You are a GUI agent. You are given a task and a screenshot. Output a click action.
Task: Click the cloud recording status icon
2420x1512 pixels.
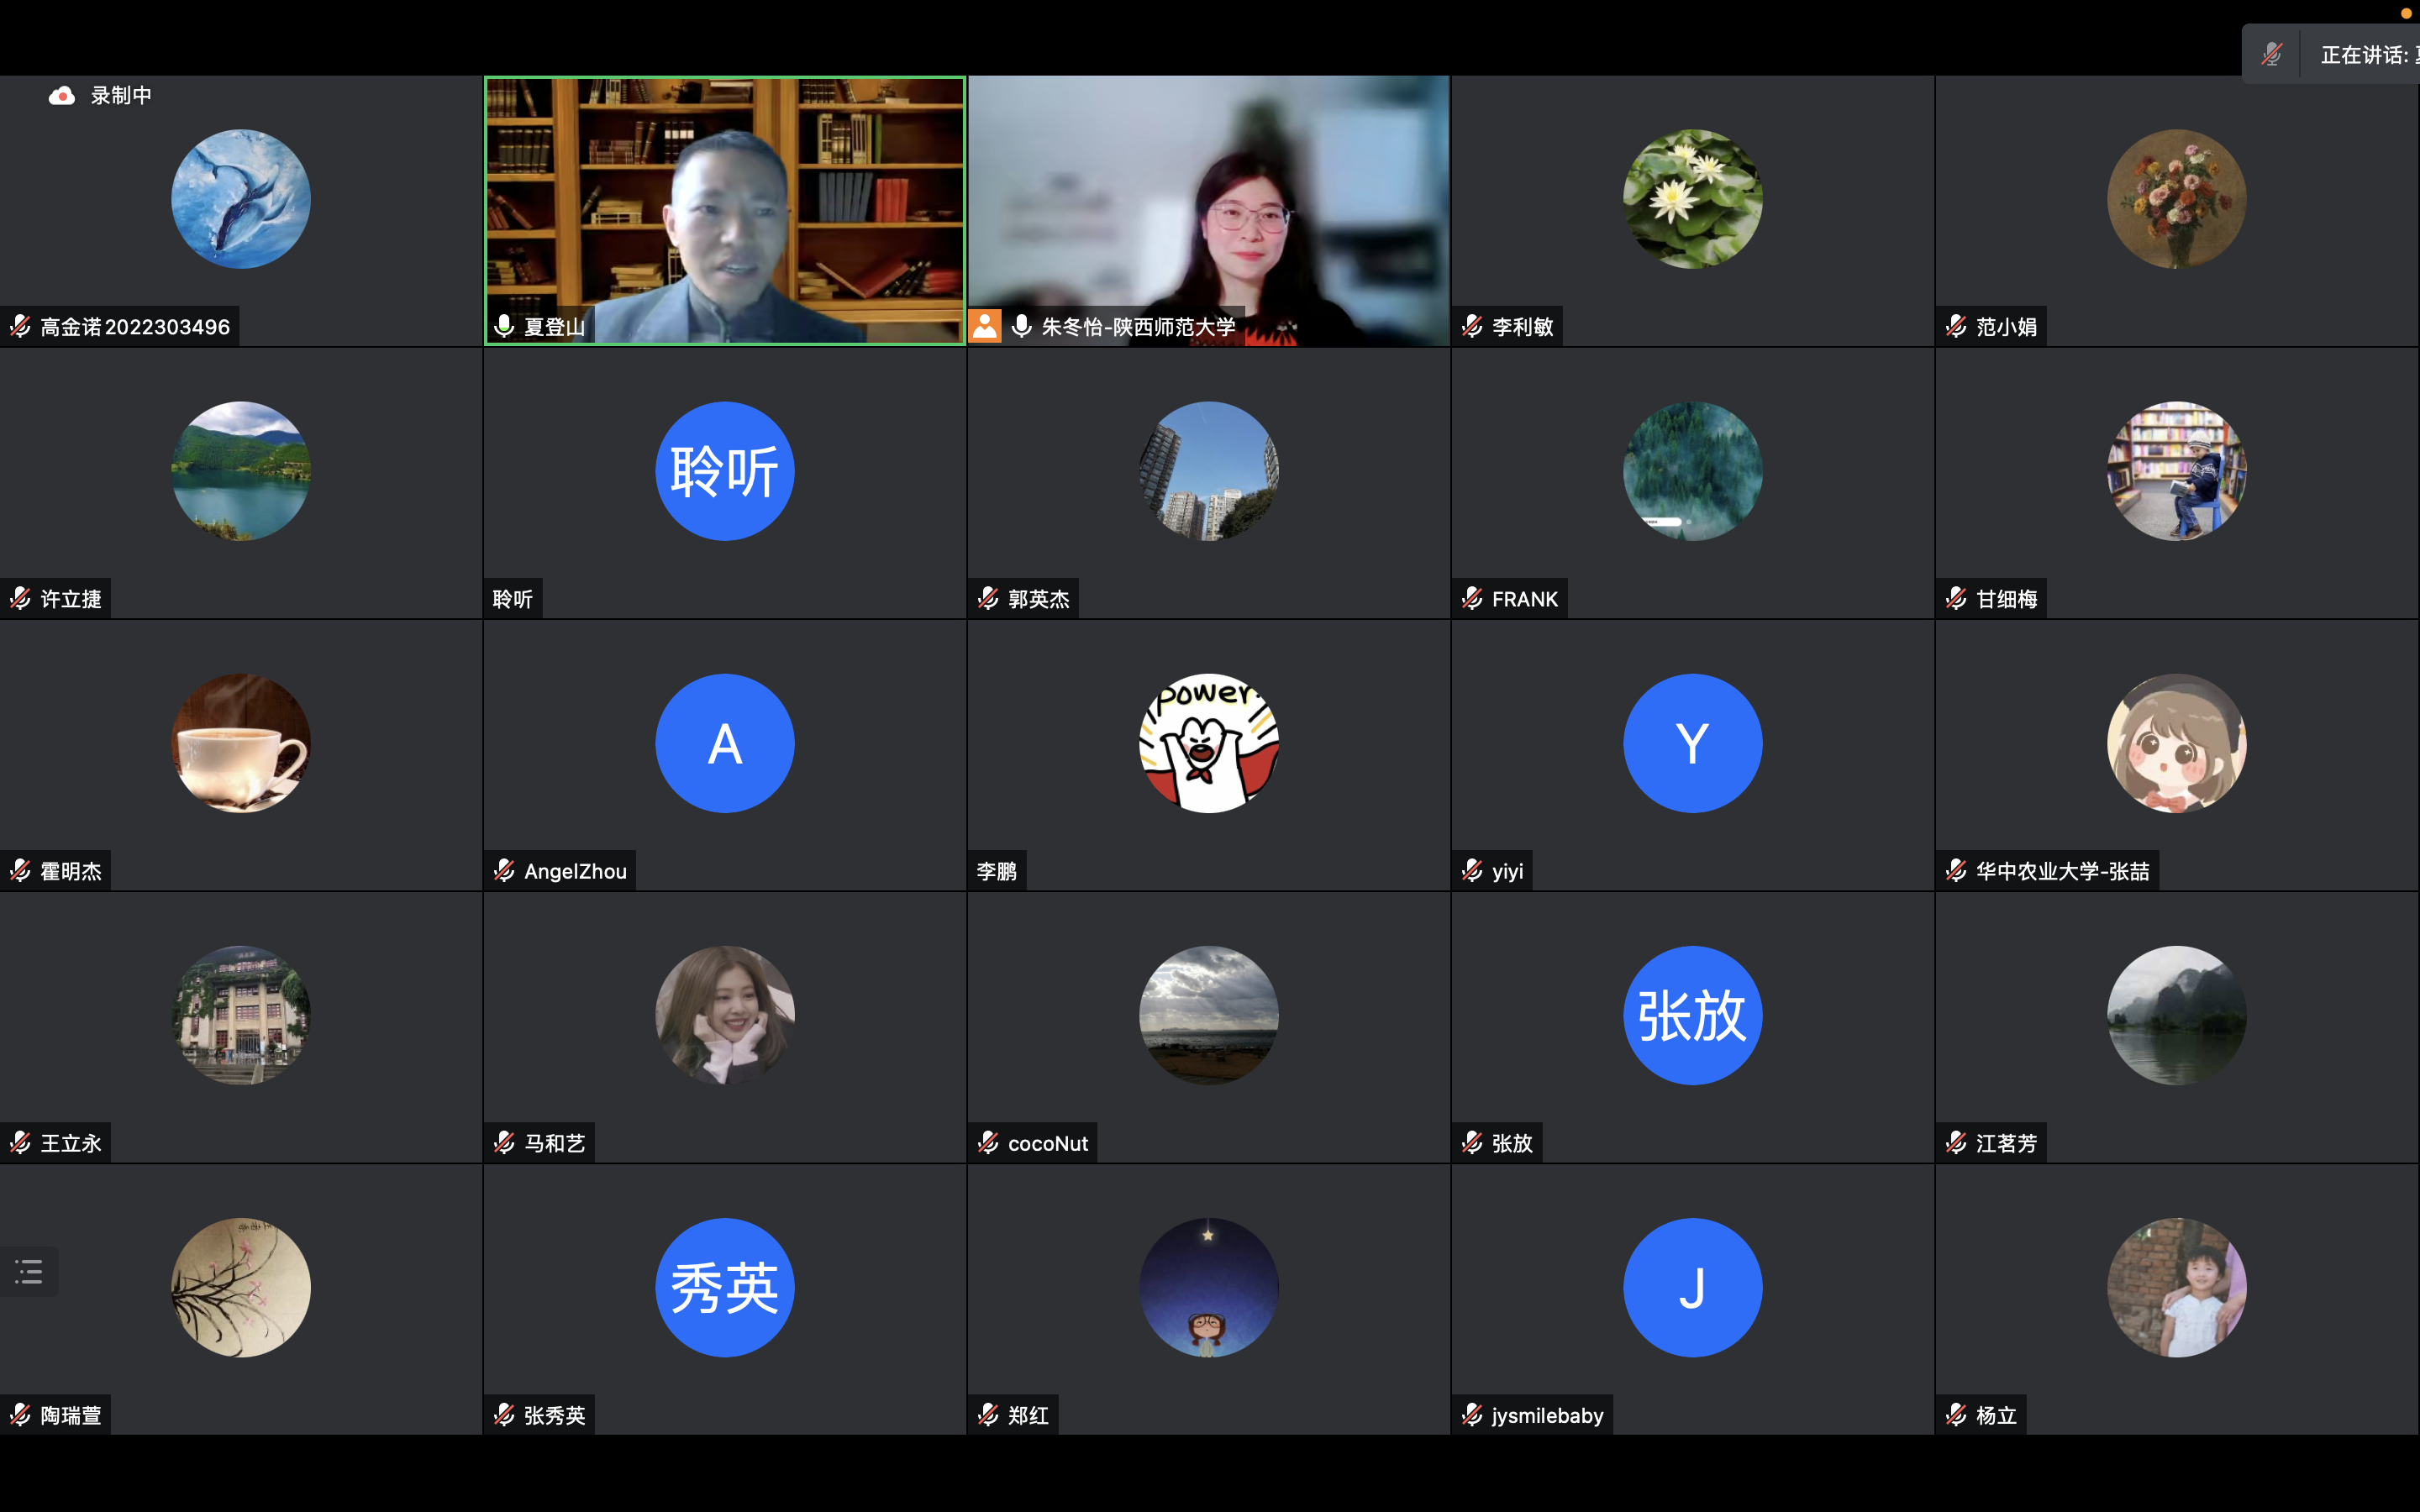pos(62,96)
